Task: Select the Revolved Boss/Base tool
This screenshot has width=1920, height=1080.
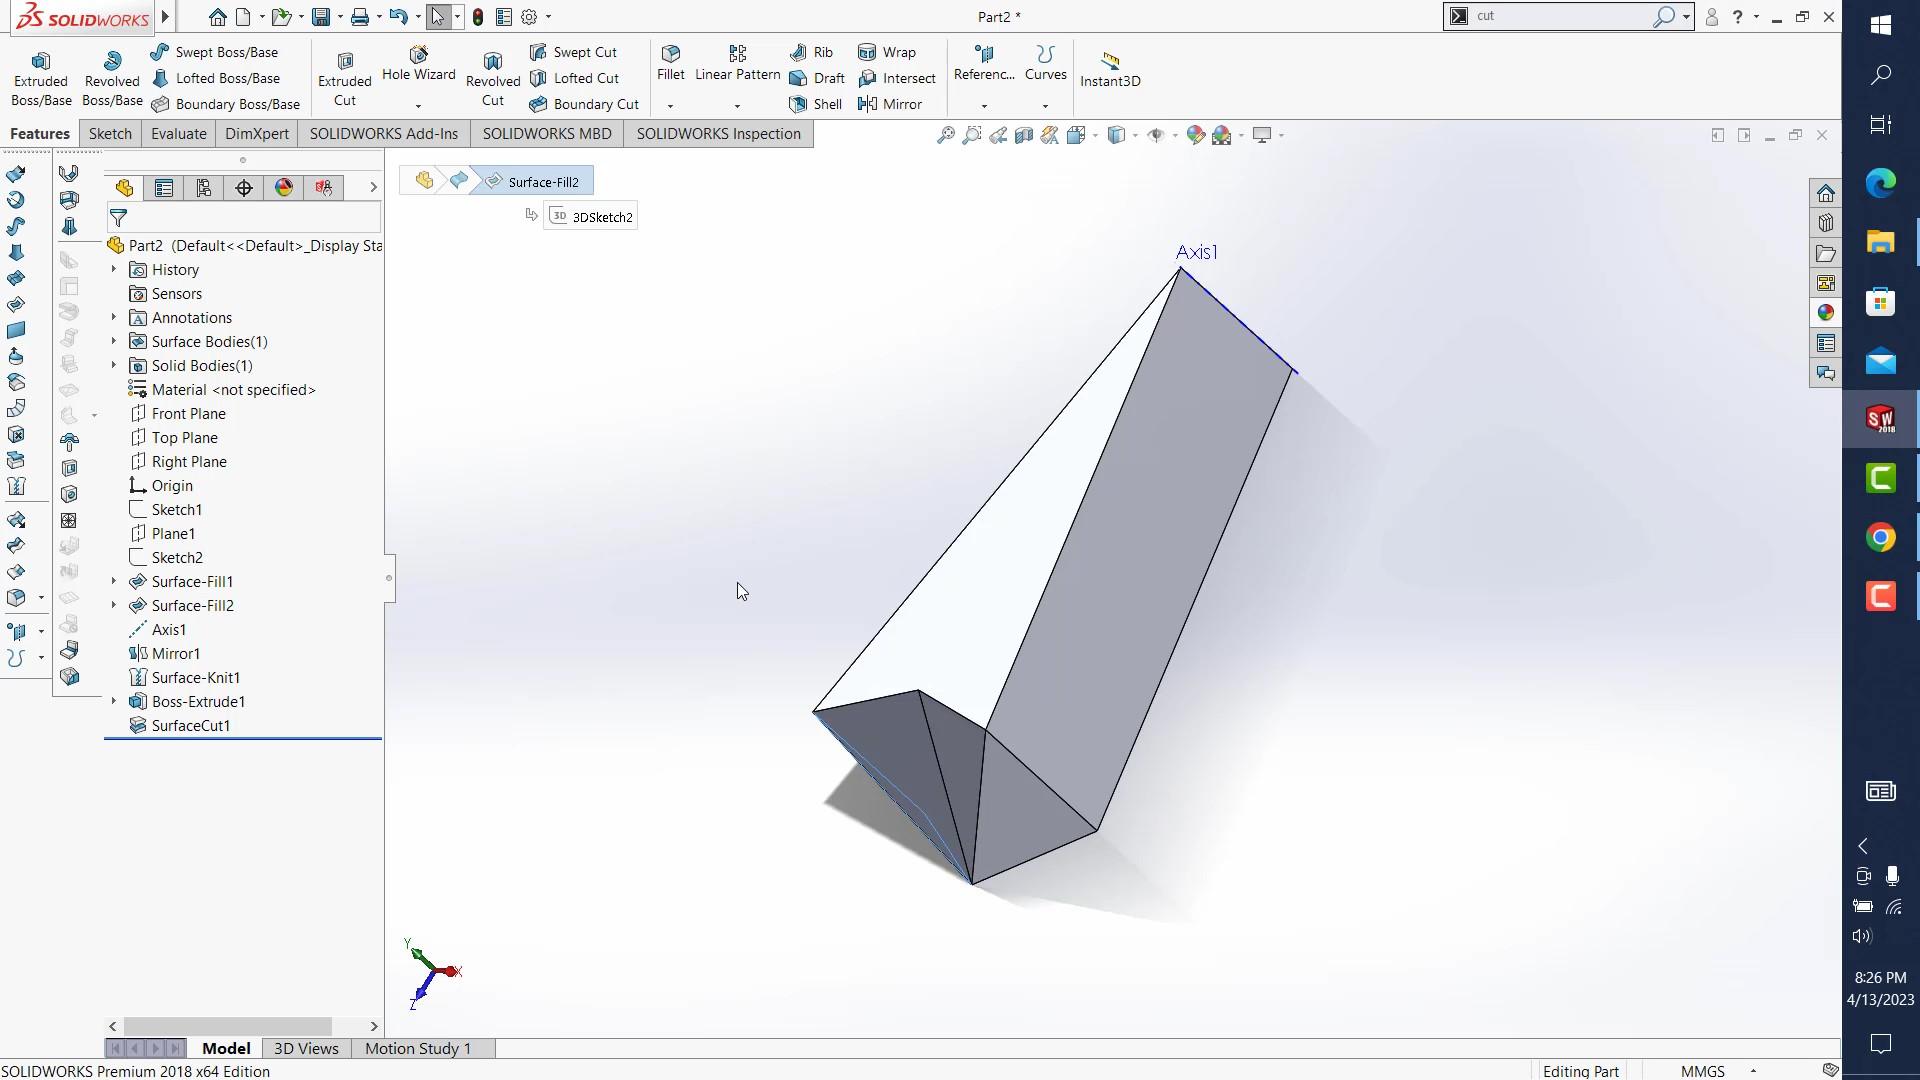Action: (x=112, y=78)
